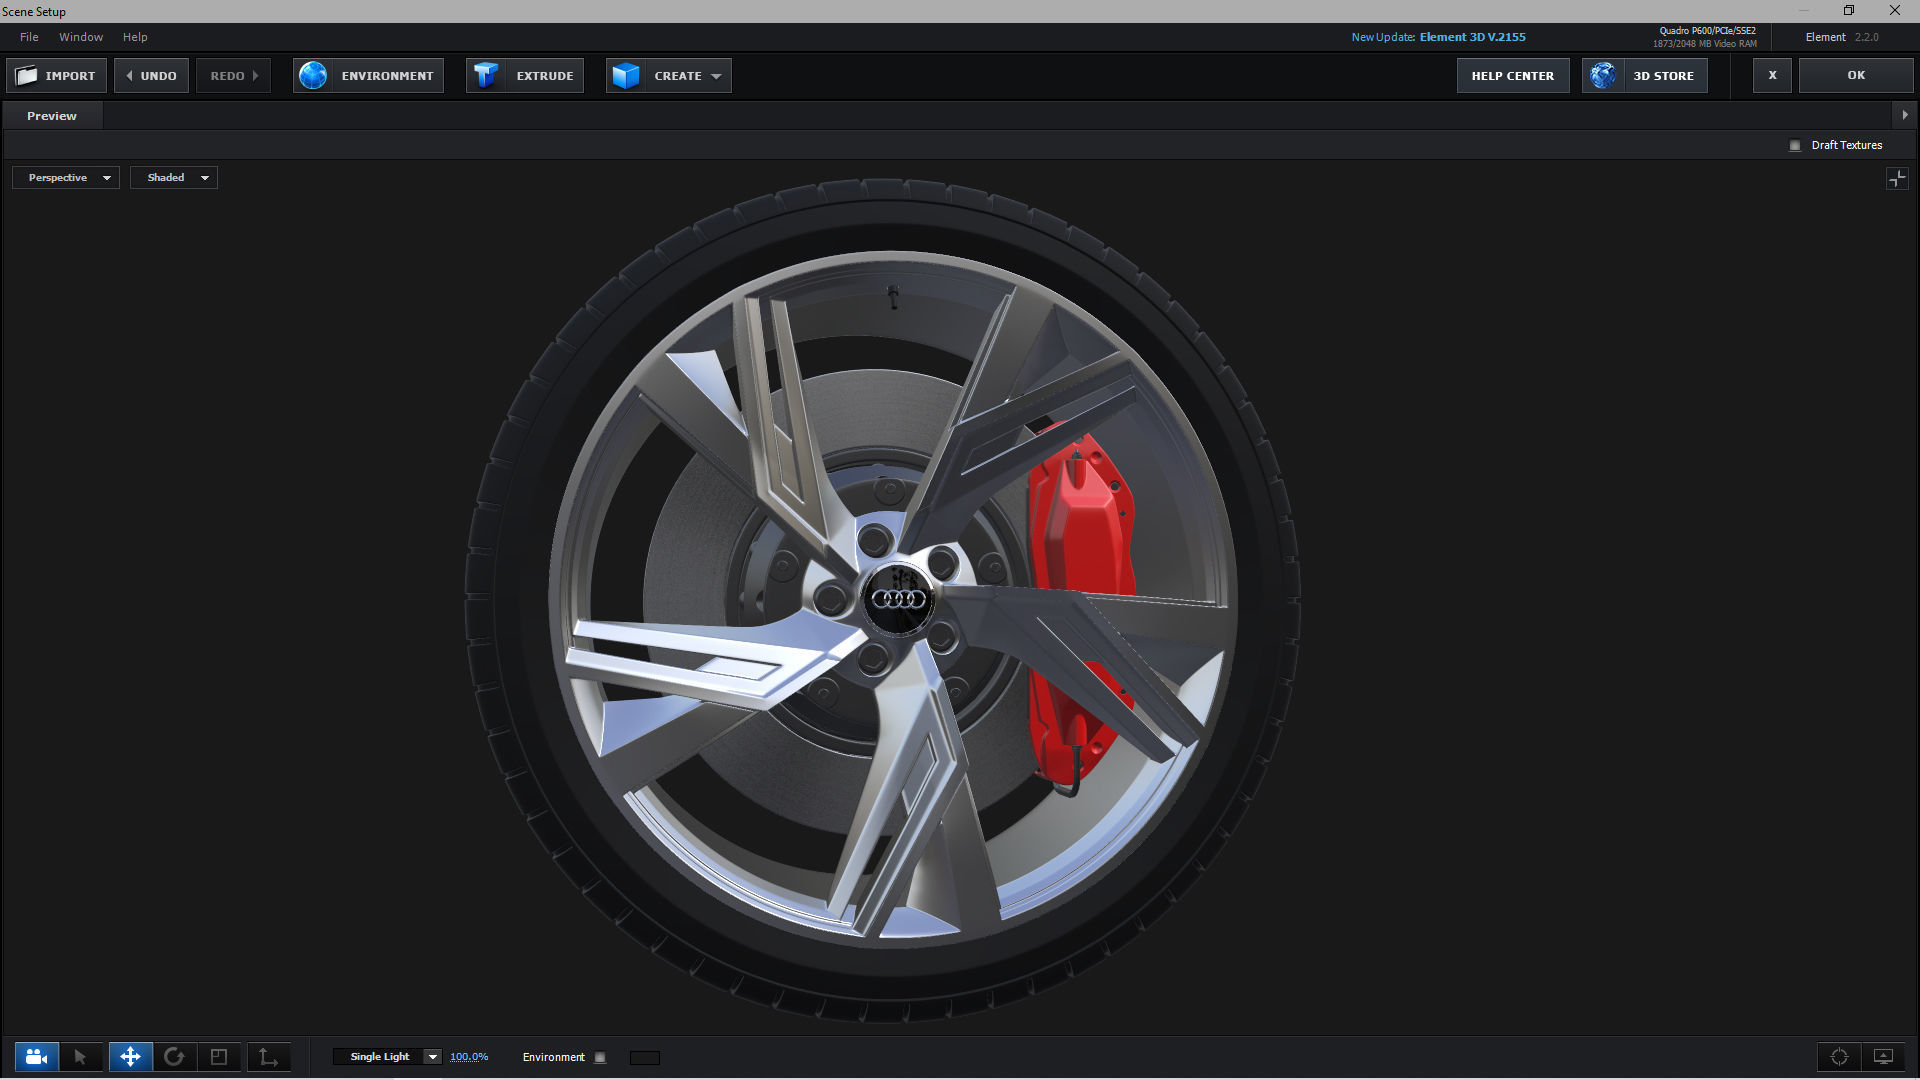Restore the Scene Setup window
This screenshot has width=1920, height=1080.
coord(1849,11)
